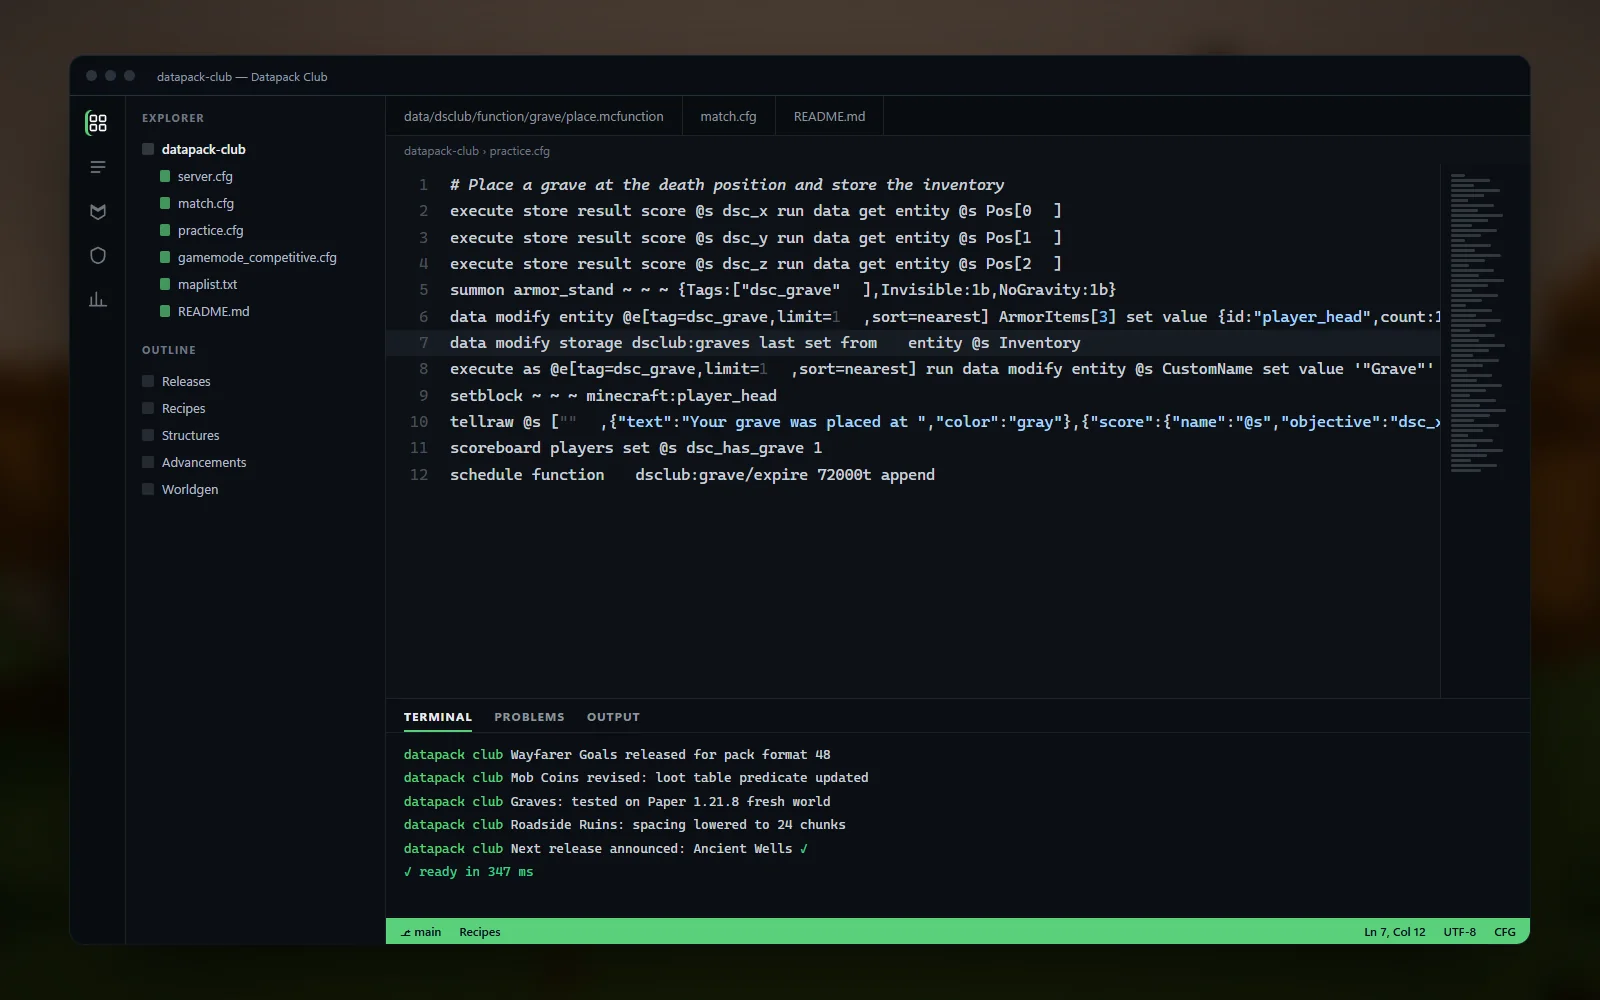This screenshot has height=1000, width=1600.
Task: Open the shield icon in activity bar
Action: [x=97, y=255]
